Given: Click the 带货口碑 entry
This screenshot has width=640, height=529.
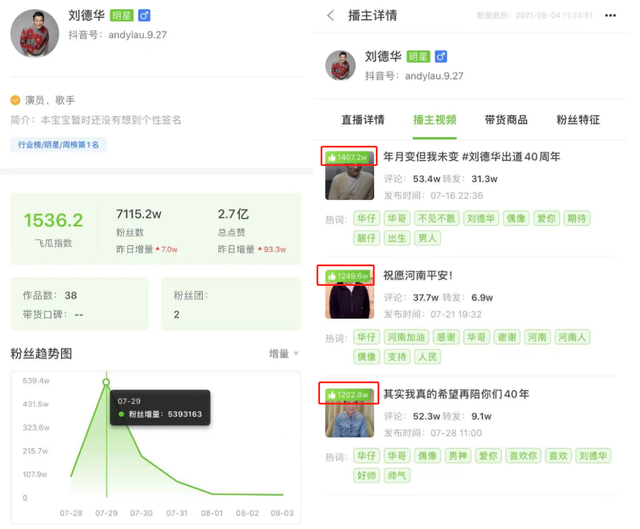Looking at the screenshot, I should pos(53,315).
